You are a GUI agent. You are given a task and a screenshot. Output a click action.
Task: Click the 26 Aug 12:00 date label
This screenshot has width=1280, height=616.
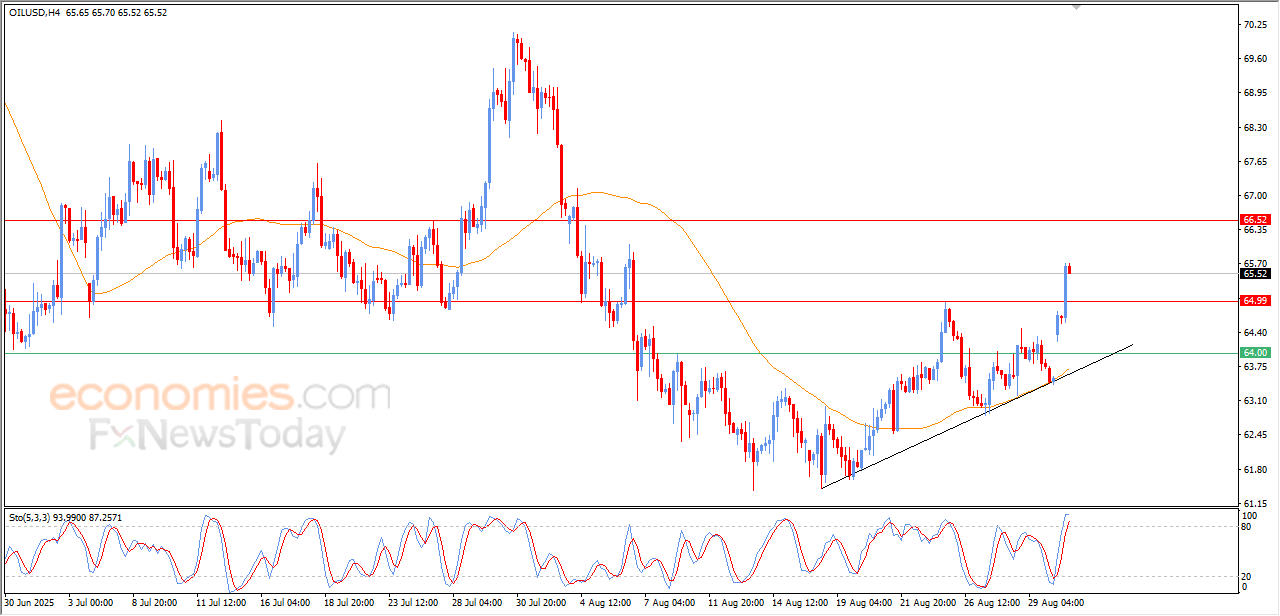coord(991,604)
